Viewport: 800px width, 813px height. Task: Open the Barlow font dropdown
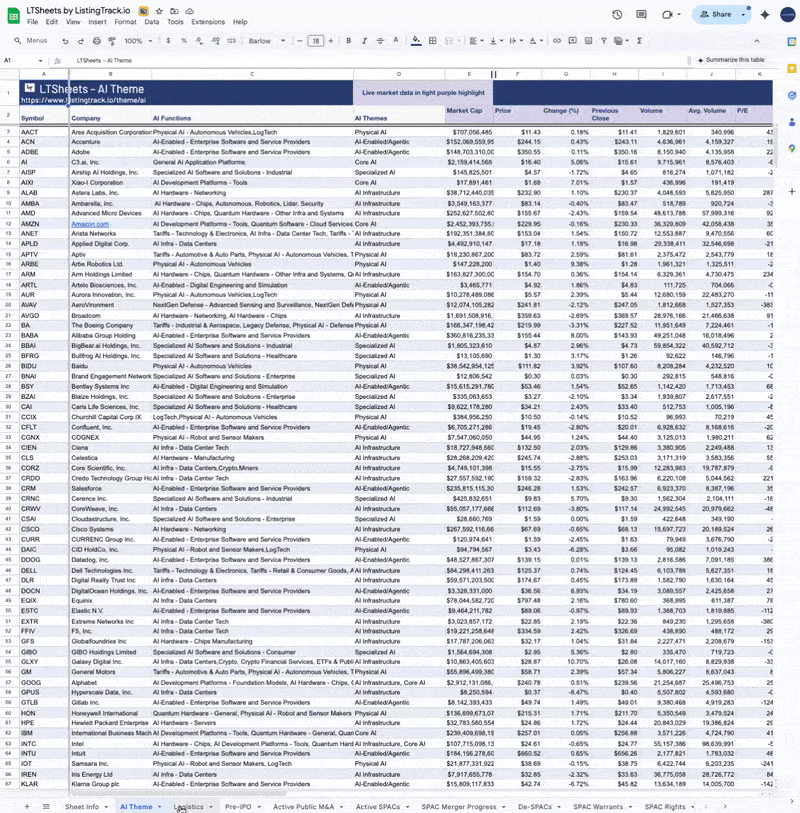[266, 41]
